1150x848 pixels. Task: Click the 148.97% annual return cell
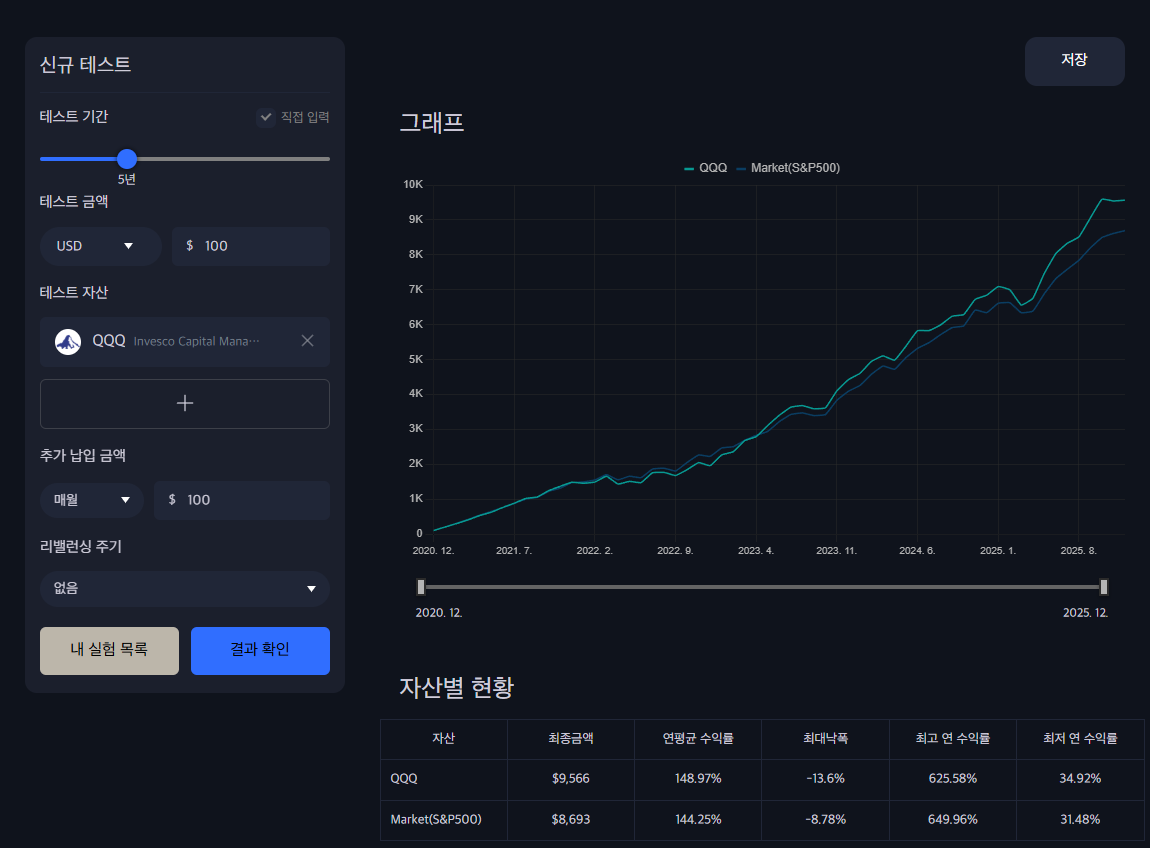[697, 779]
